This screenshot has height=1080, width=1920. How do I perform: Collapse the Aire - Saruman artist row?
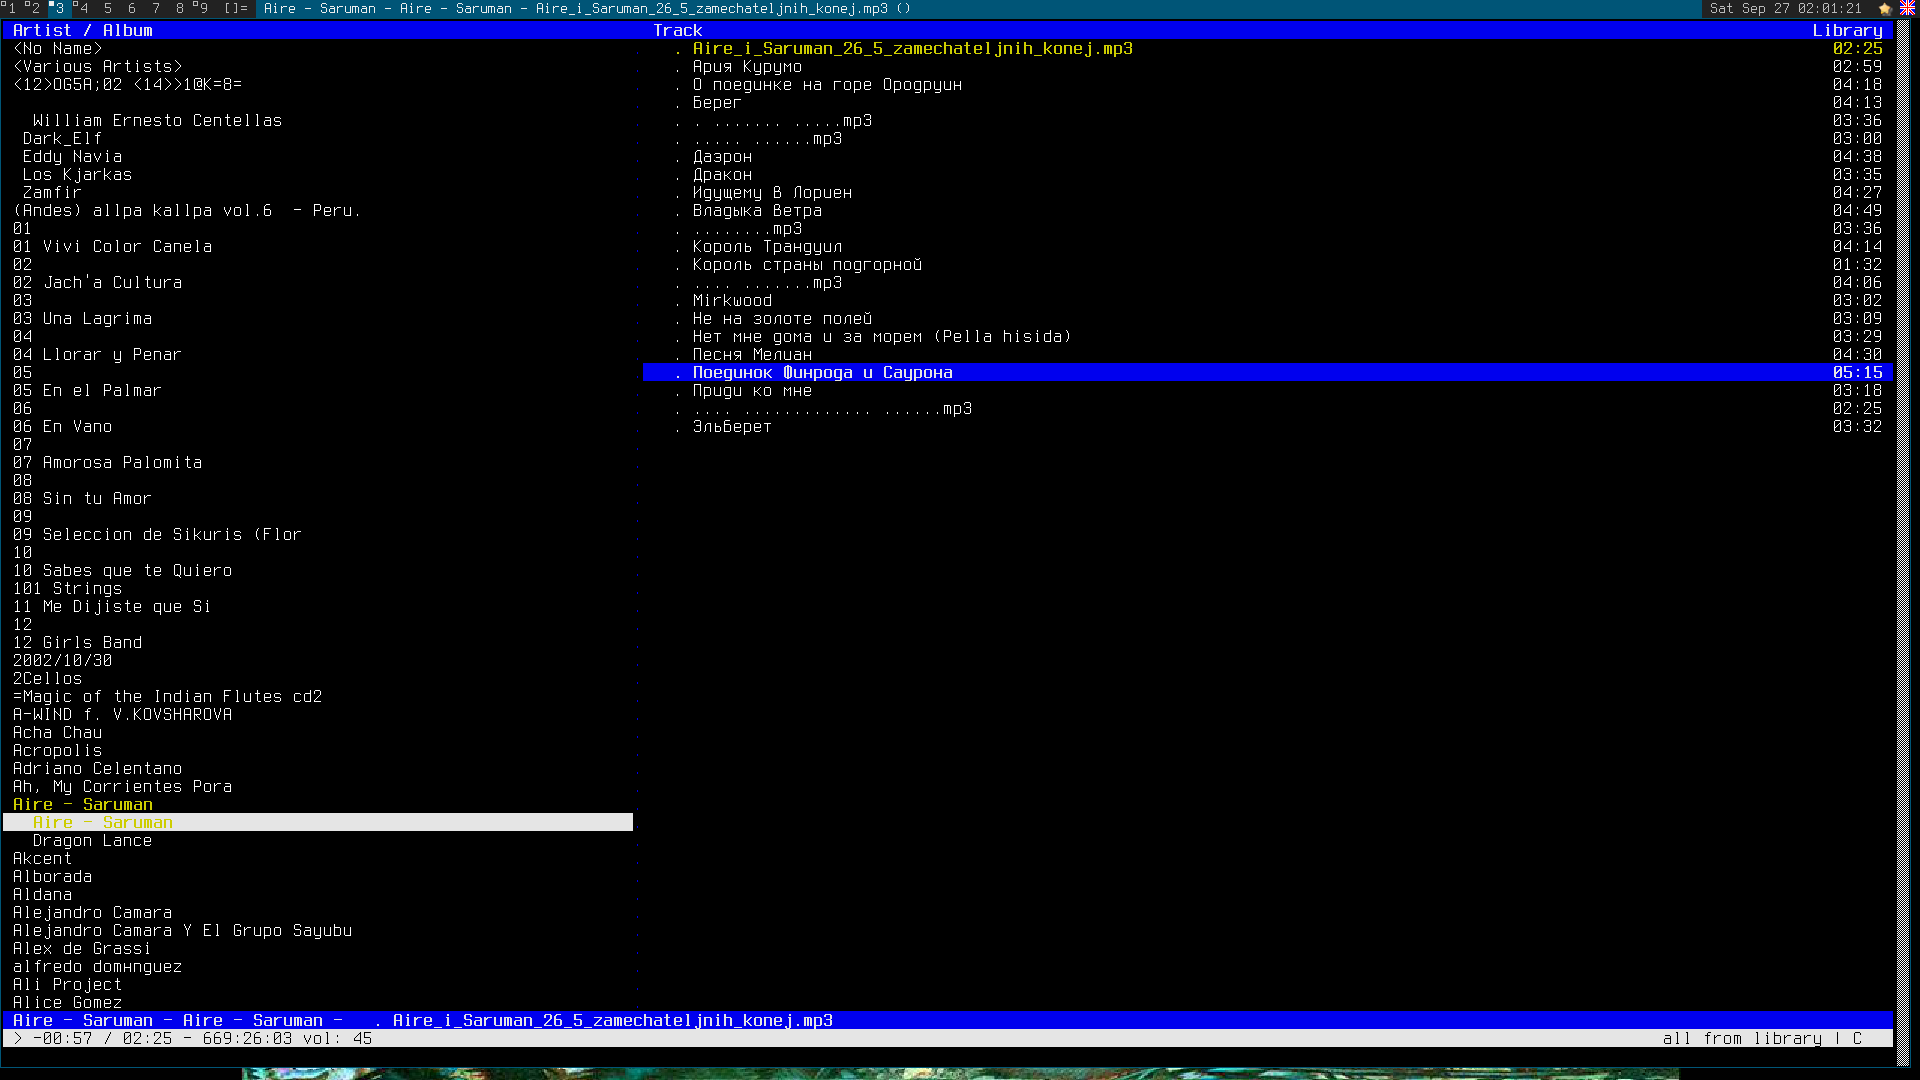pyautogui.click(x=83, y=805)
